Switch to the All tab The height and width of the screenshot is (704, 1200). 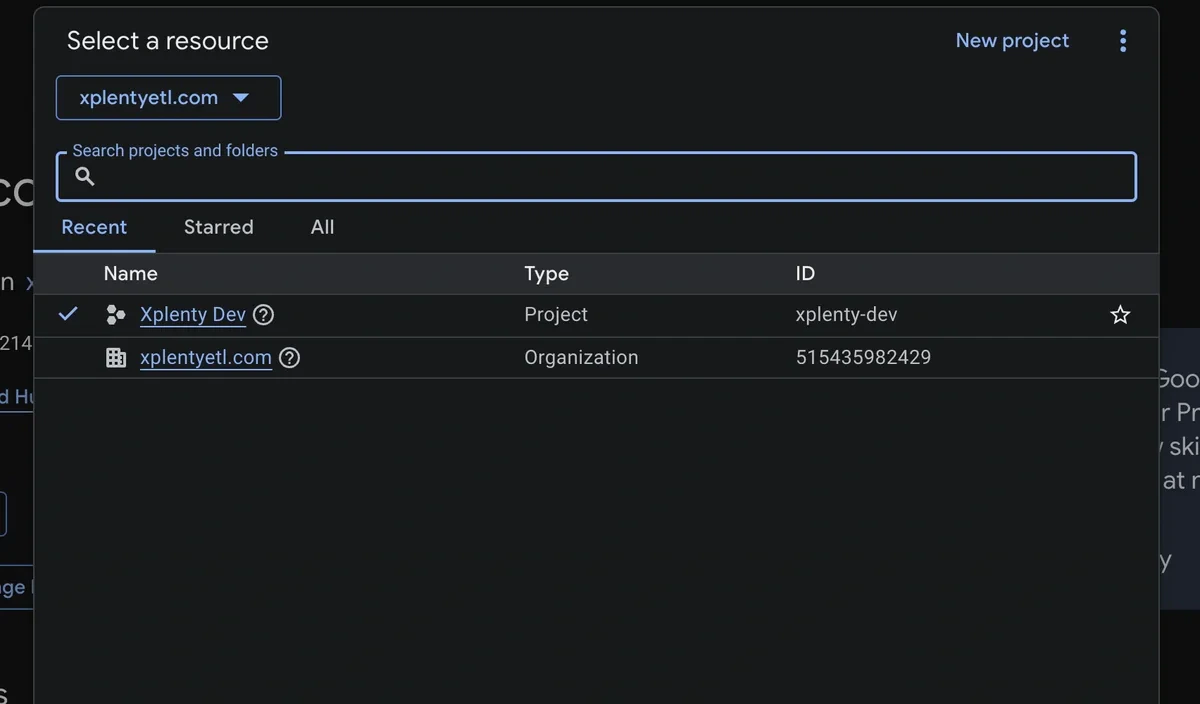(322, 227)
